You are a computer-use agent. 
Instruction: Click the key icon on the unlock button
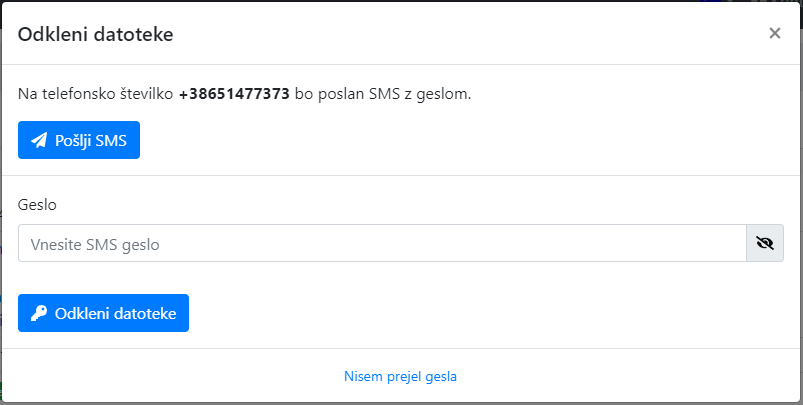39,313
